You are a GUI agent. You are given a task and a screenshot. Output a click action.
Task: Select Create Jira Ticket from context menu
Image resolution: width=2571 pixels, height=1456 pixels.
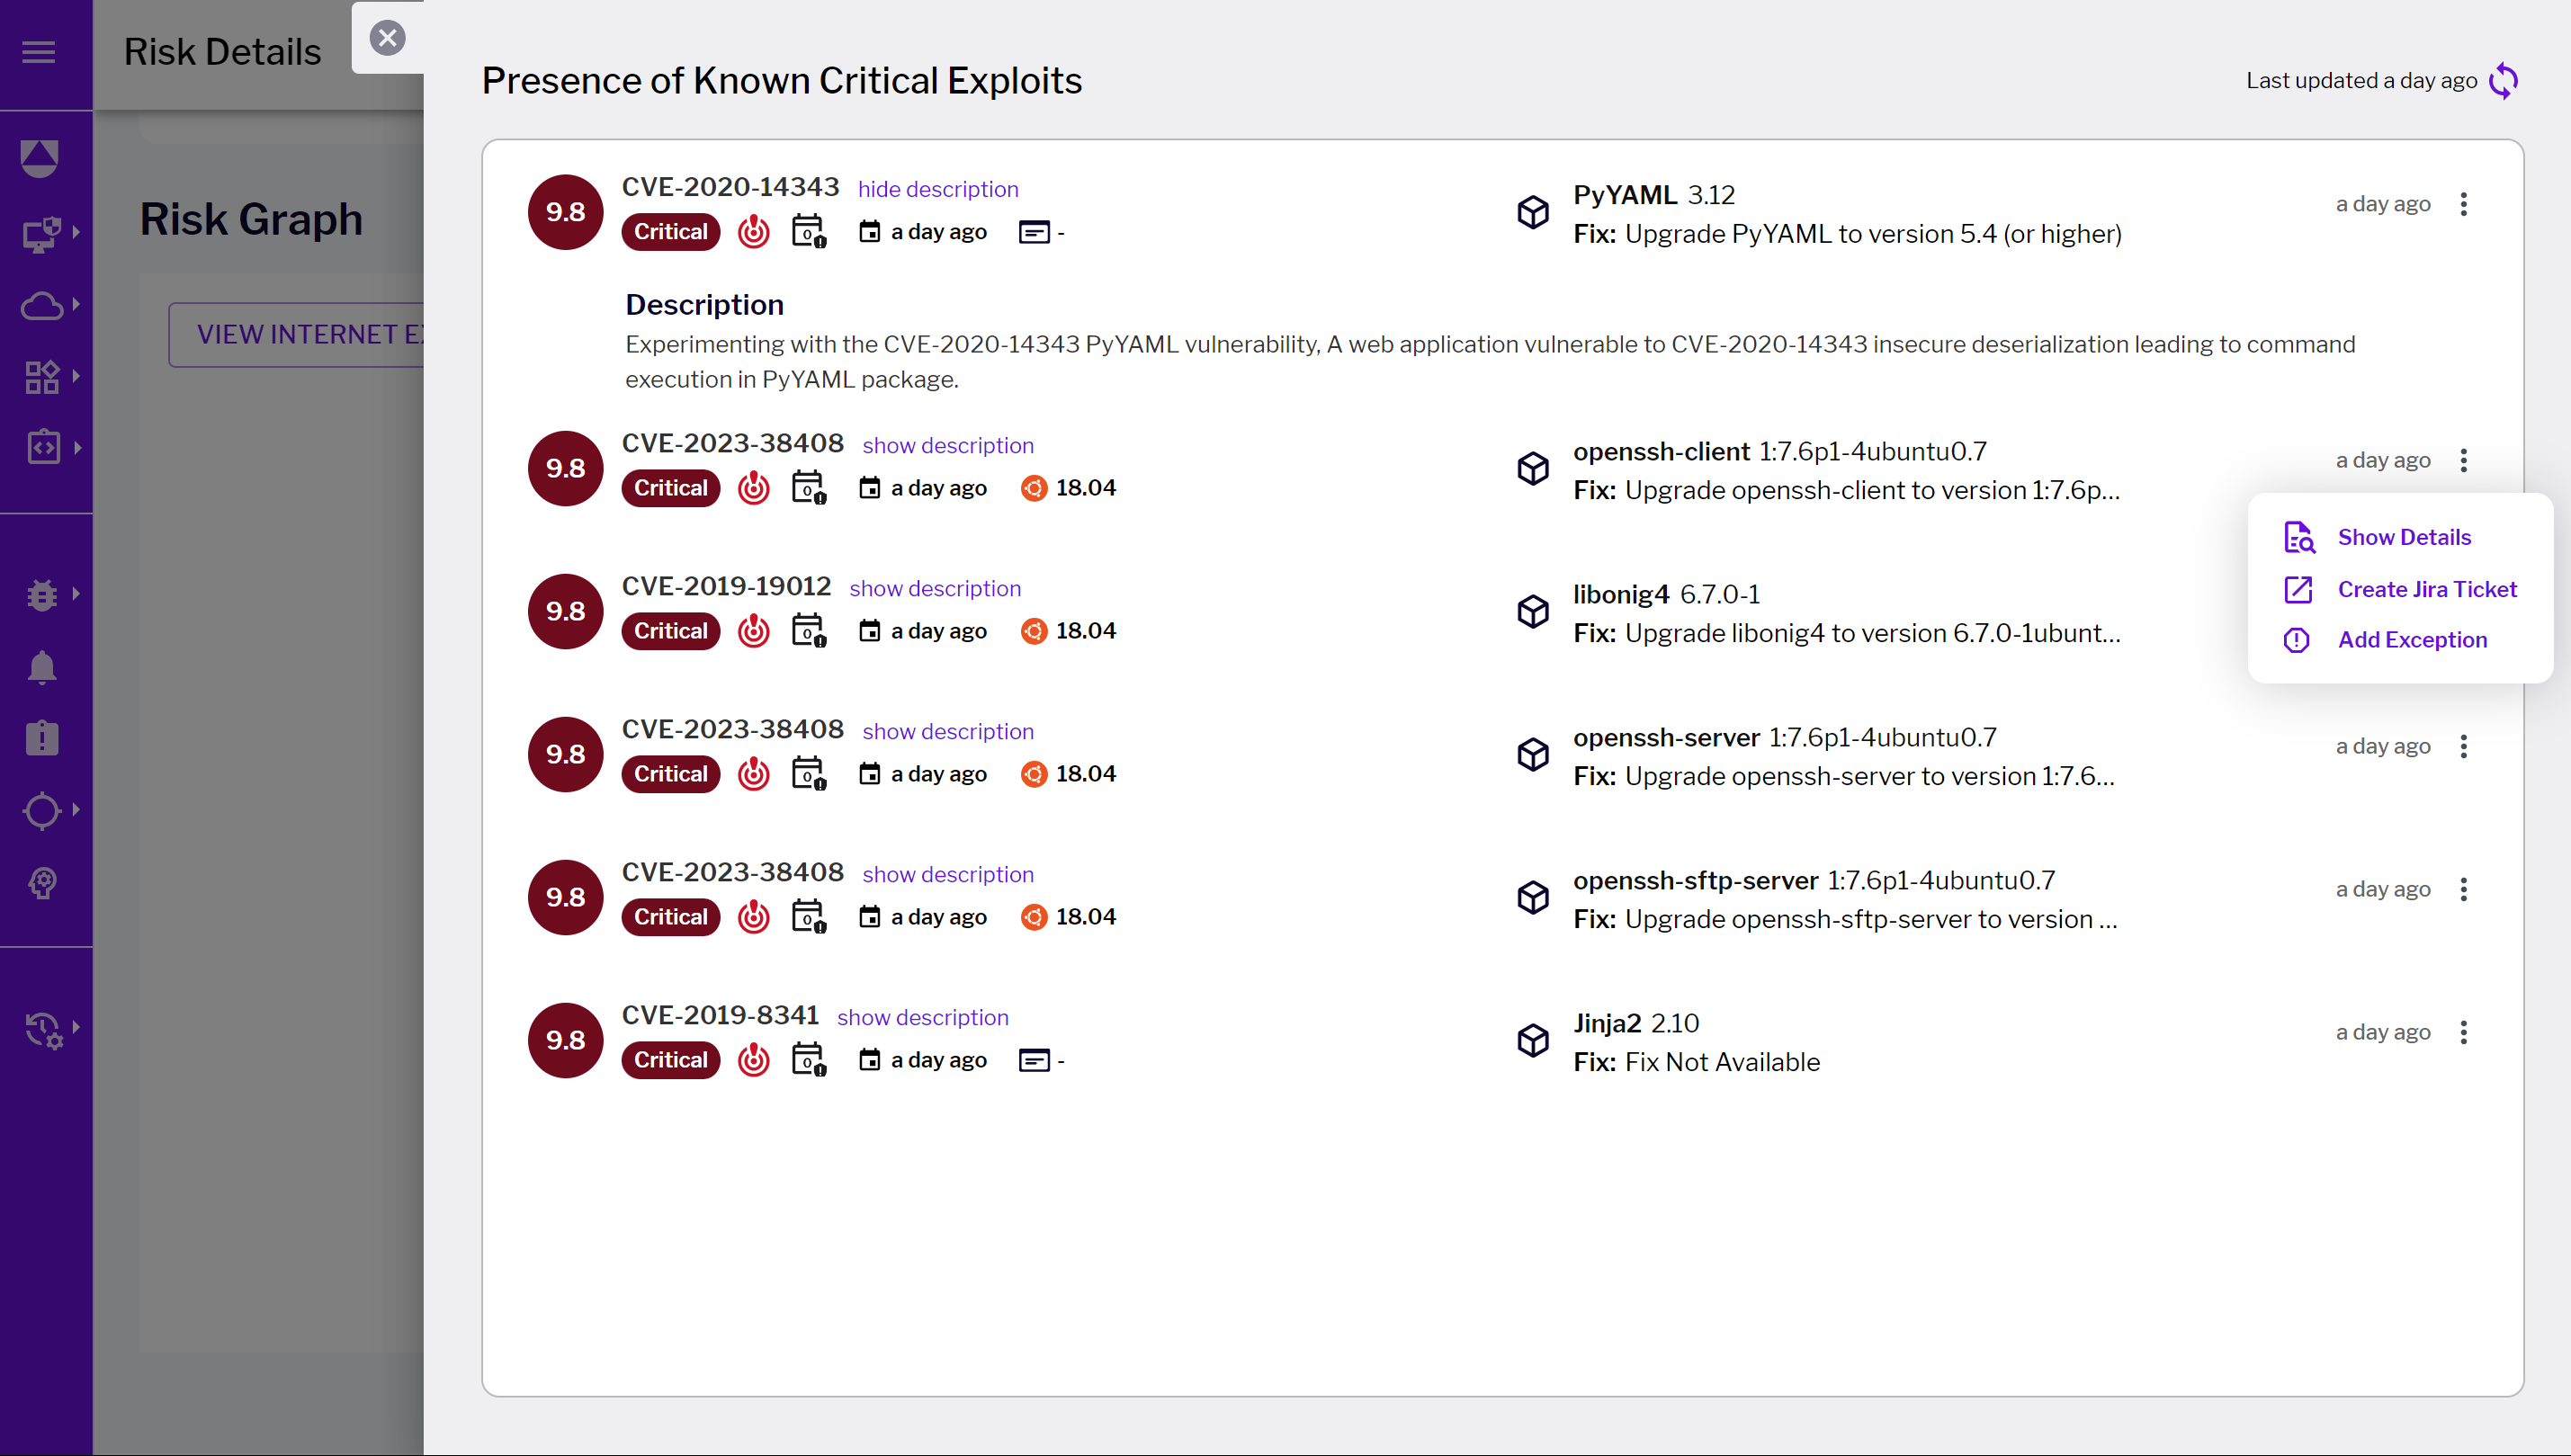[x=2427, y=589]
